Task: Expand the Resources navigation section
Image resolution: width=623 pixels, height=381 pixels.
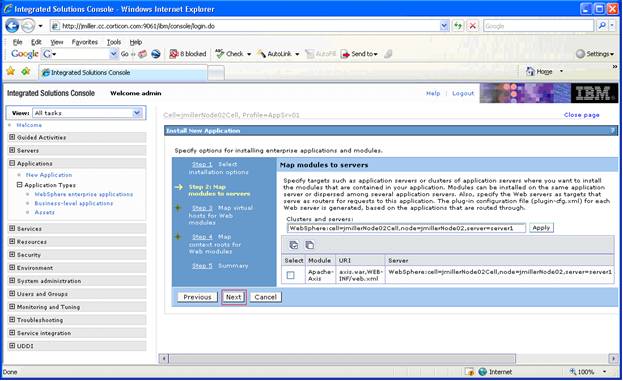Action: [12, 242]
